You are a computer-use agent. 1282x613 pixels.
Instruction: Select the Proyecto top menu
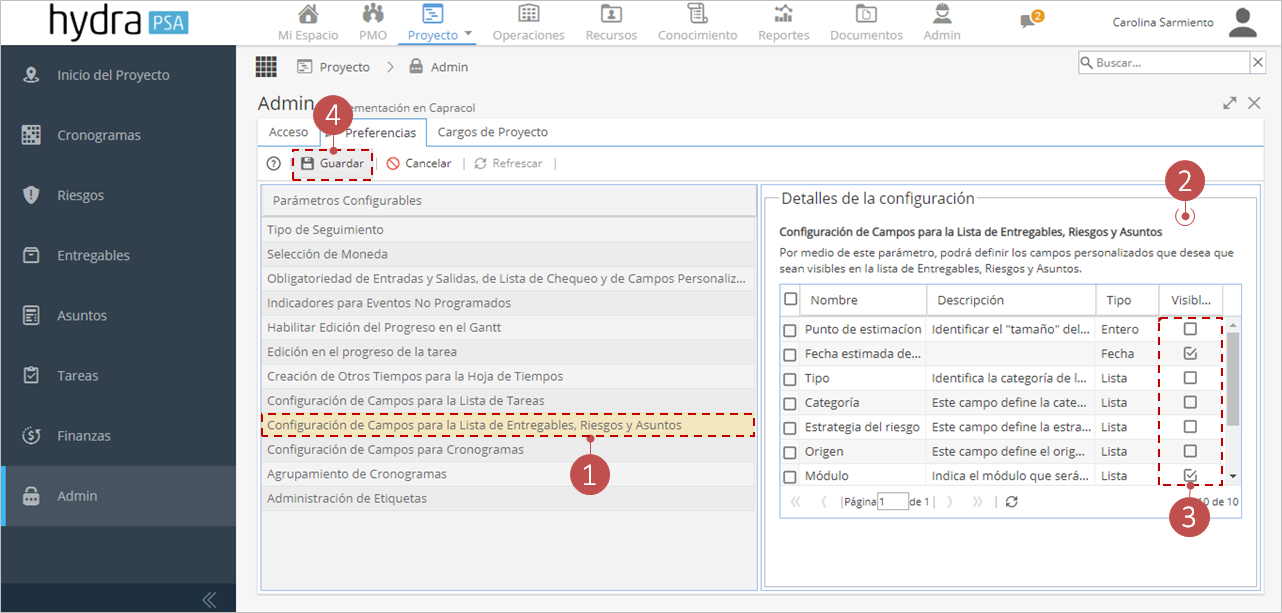(x=432, y=23)
